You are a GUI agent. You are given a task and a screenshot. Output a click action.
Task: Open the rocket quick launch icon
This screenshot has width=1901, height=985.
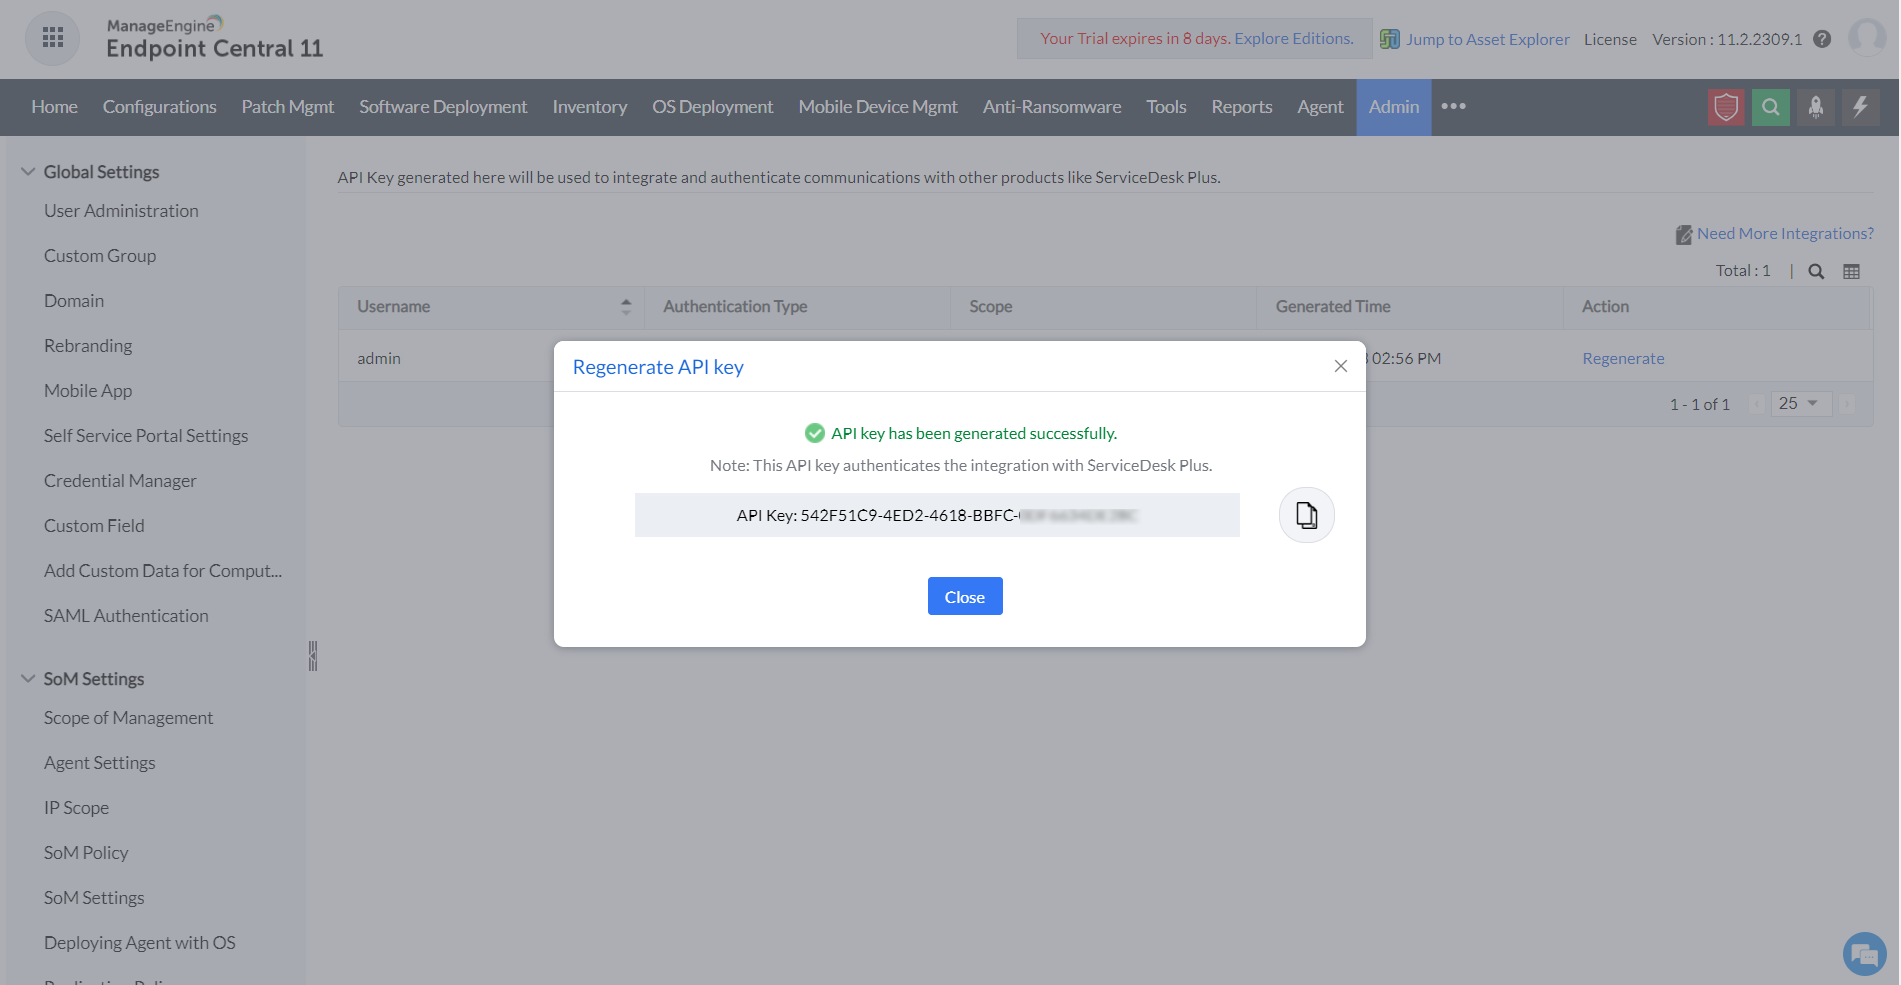pos(1816,107)
